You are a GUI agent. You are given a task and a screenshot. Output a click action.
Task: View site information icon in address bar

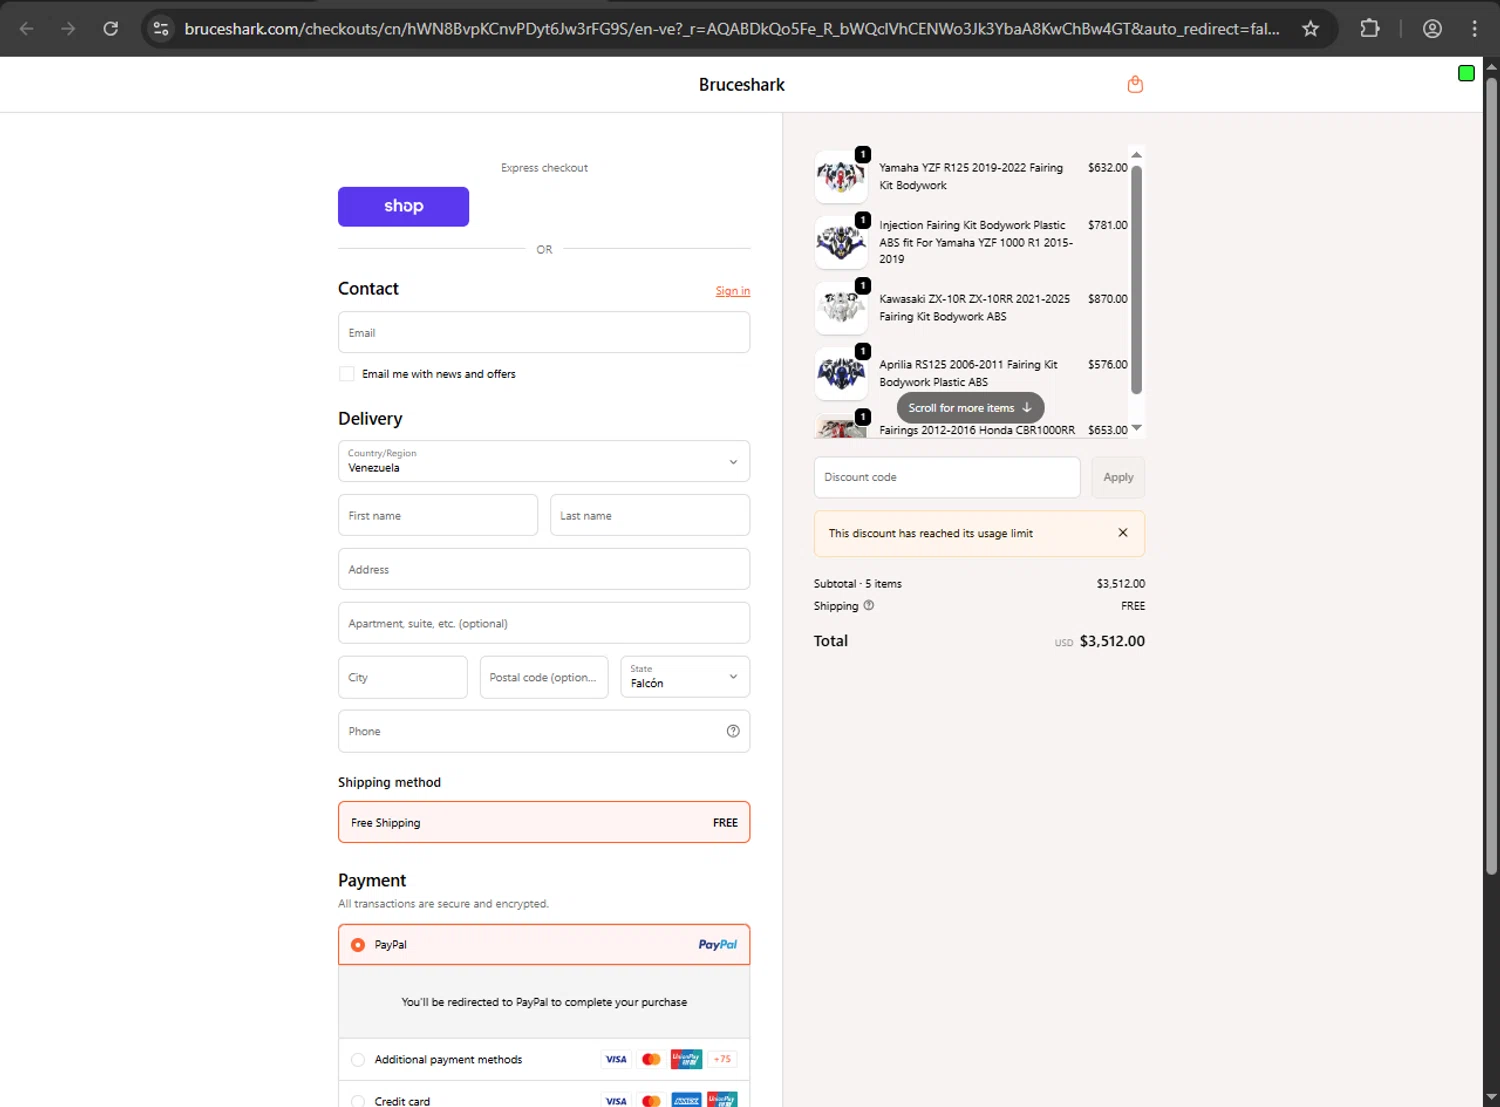point(161,29)
